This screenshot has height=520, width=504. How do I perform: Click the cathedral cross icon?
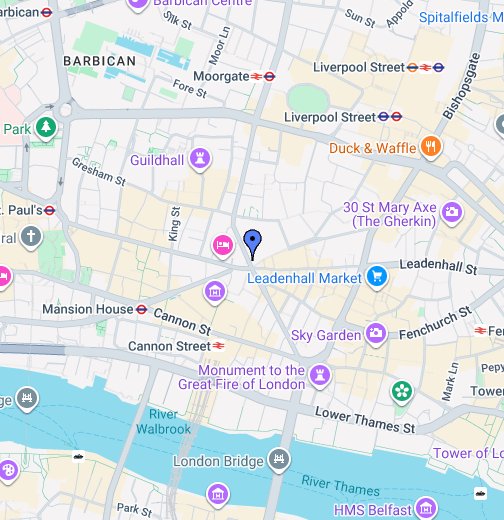31,237
